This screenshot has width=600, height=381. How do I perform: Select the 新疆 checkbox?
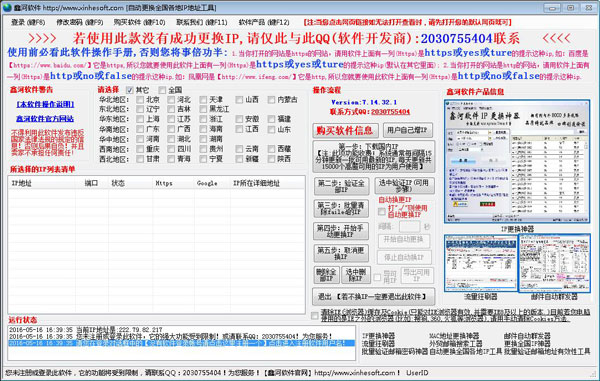tap(239, 158)
